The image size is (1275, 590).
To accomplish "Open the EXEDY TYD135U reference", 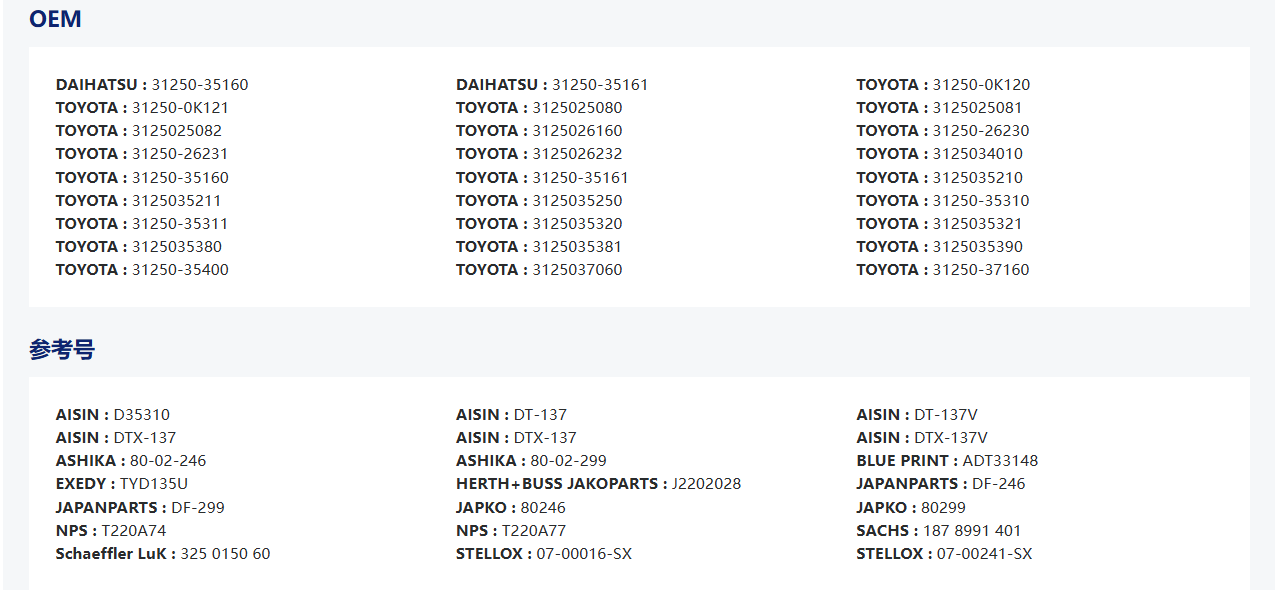I will coord(122,484).
